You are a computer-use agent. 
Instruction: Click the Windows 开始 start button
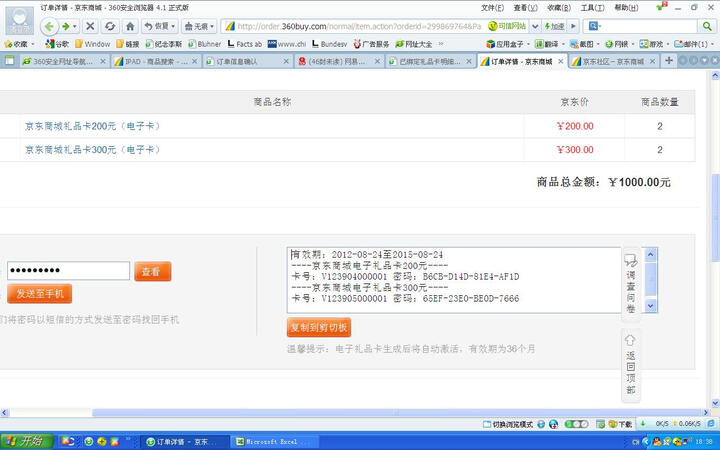coord(26,442)
